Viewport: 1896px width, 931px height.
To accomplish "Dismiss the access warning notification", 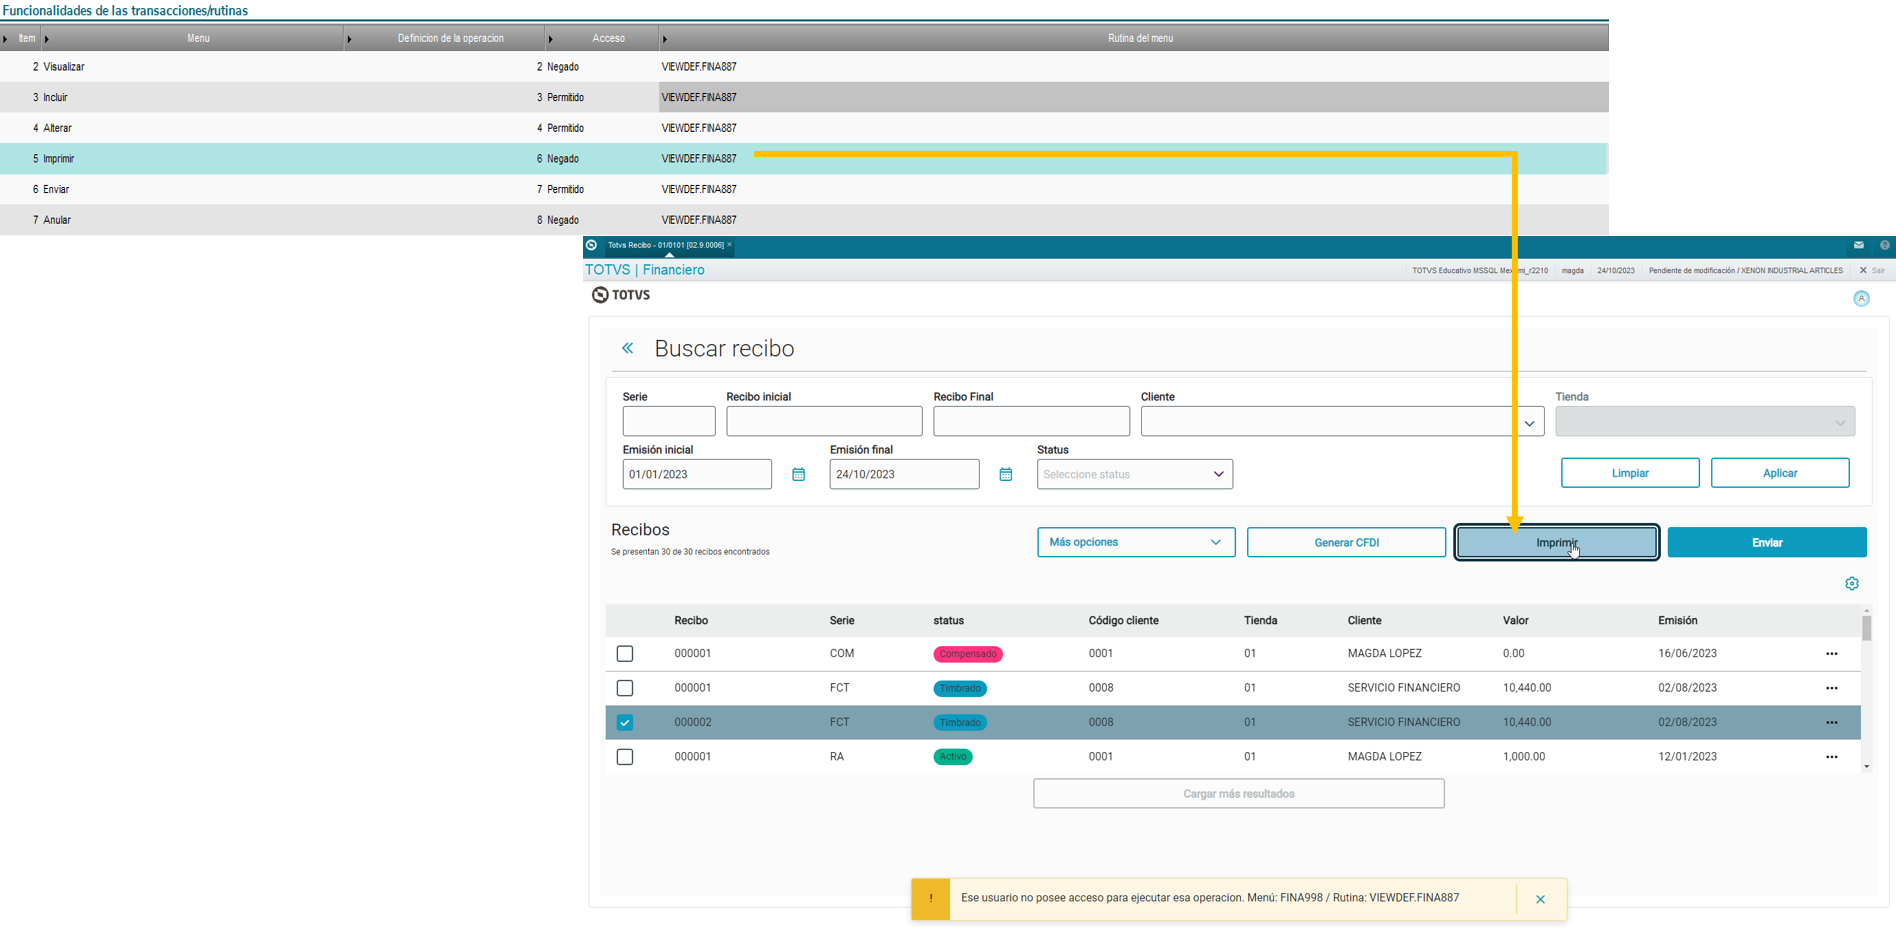I will pos(1540,899).
